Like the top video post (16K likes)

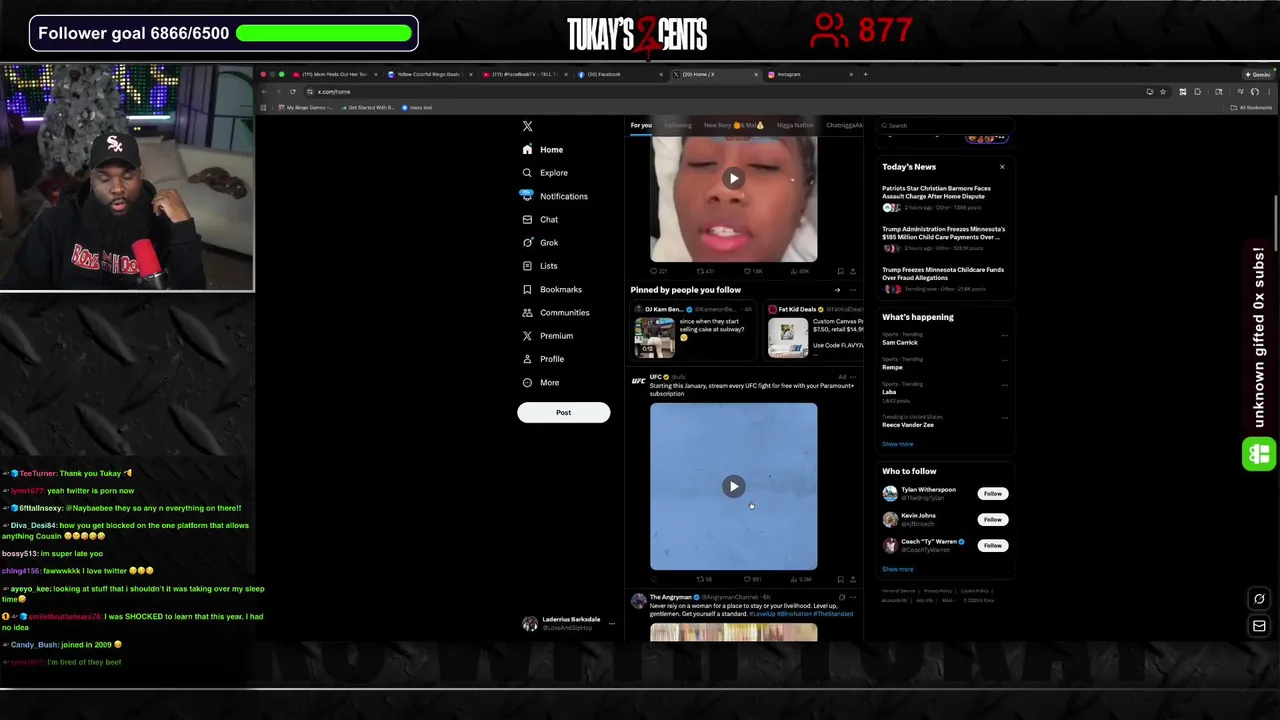click(752, 271)
